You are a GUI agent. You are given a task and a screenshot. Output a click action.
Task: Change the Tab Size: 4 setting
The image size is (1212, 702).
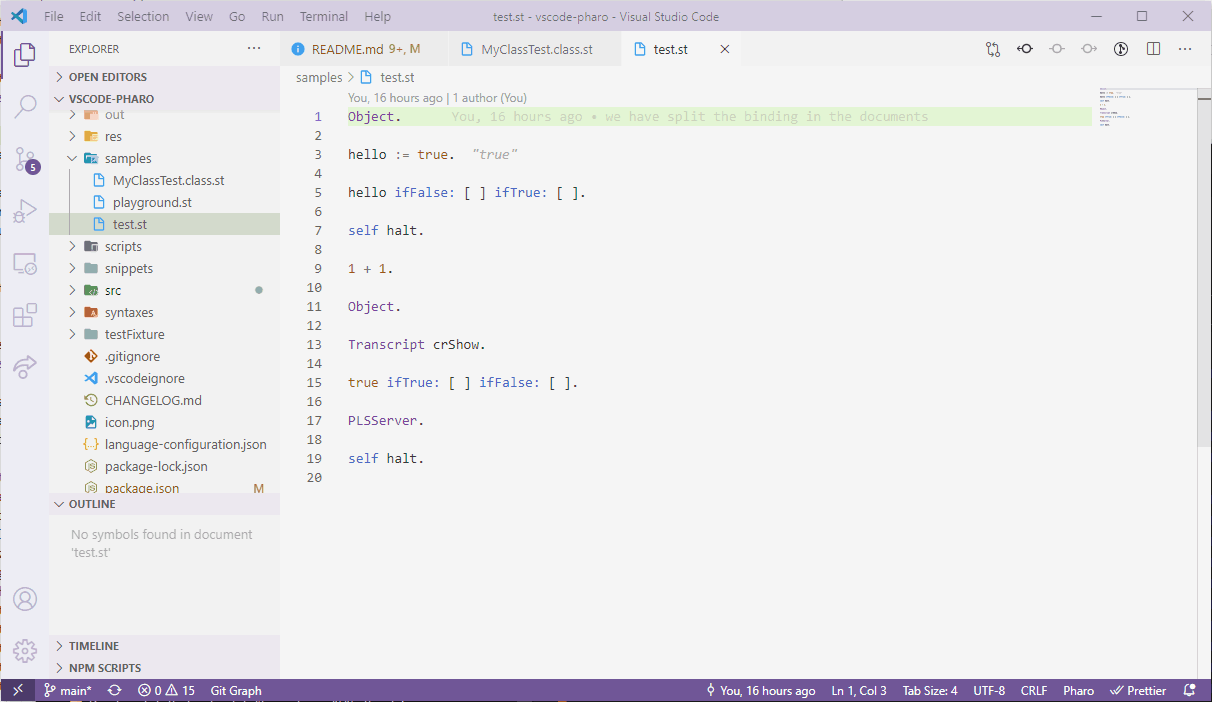tap(930, 690)
